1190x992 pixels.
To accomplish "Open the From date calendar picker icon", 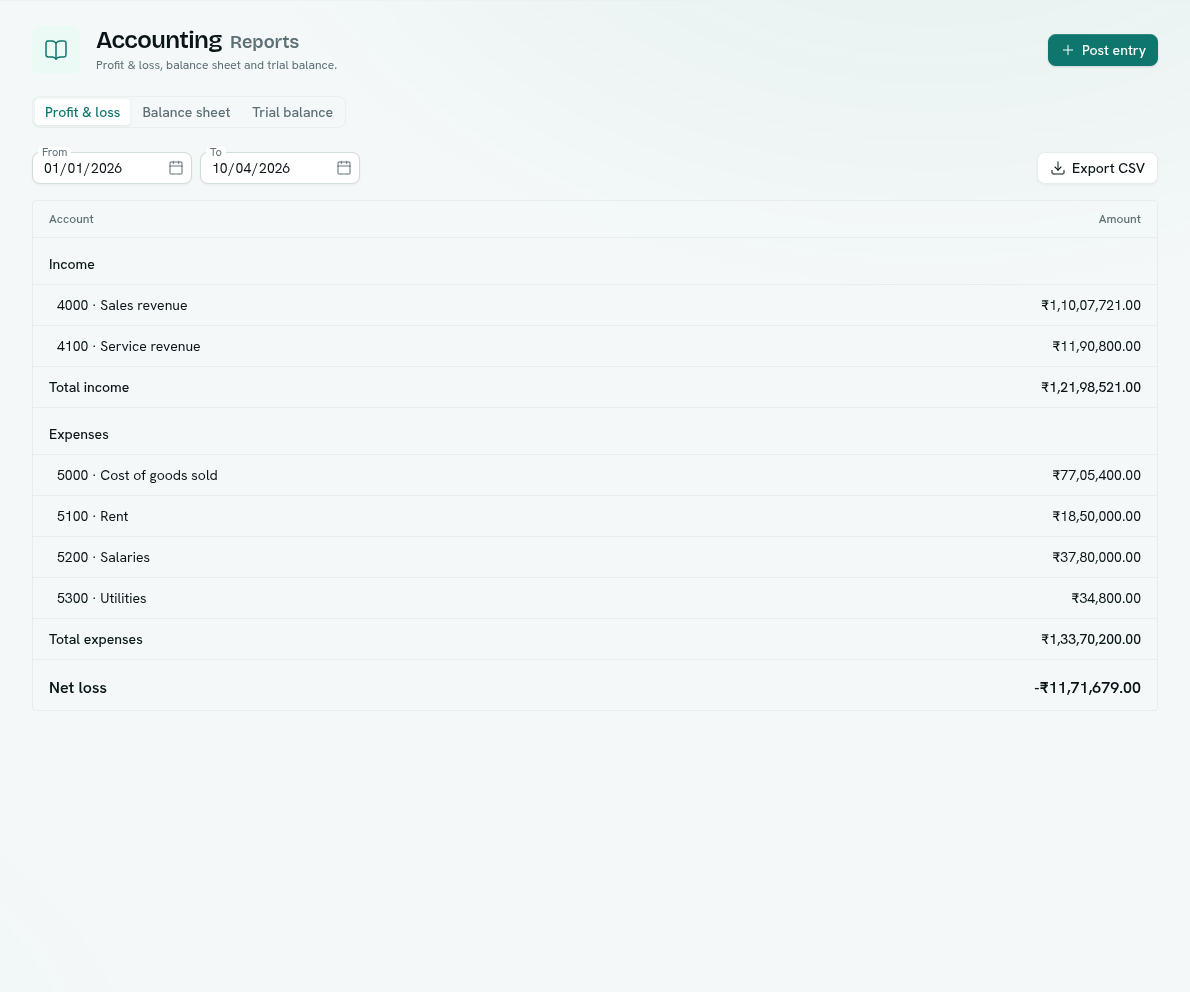I will 176,168.
